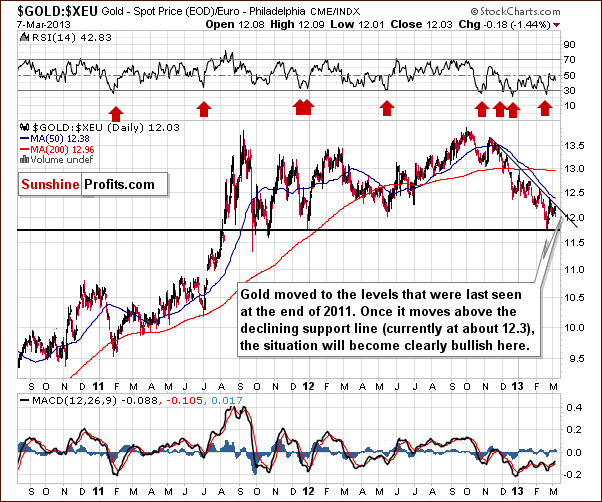The width and height of the screenshot is (602, 502).
Task: Click the volume bars icon beside Volume undef
Action: pyautogui.click(x=25, y=159)
